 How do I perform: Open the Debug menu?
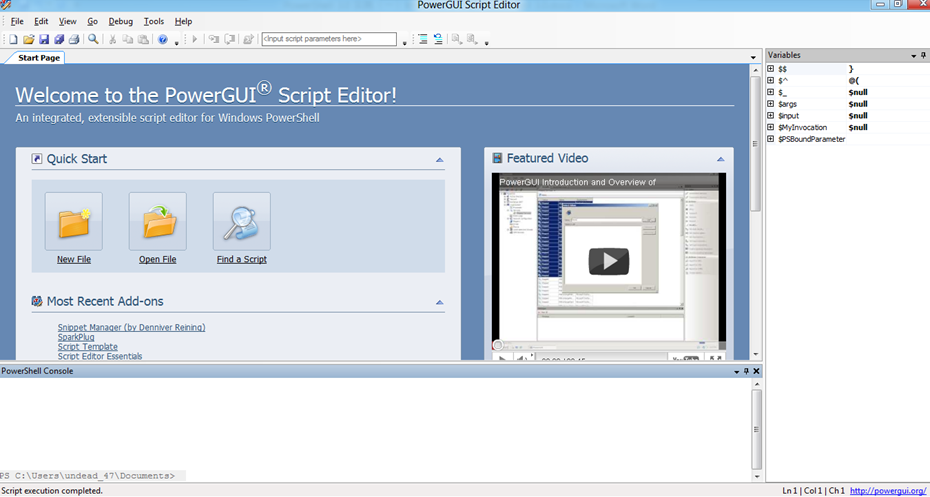tap(120, 21)
